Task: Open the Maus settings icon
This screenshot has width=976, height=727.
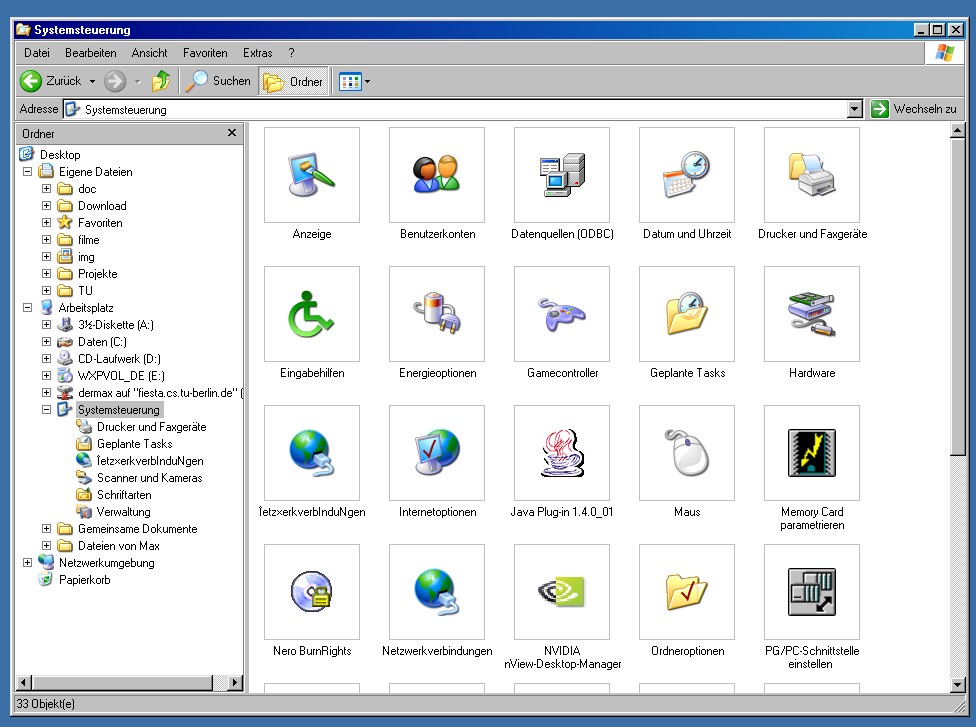Action: [x=686, y=453]
